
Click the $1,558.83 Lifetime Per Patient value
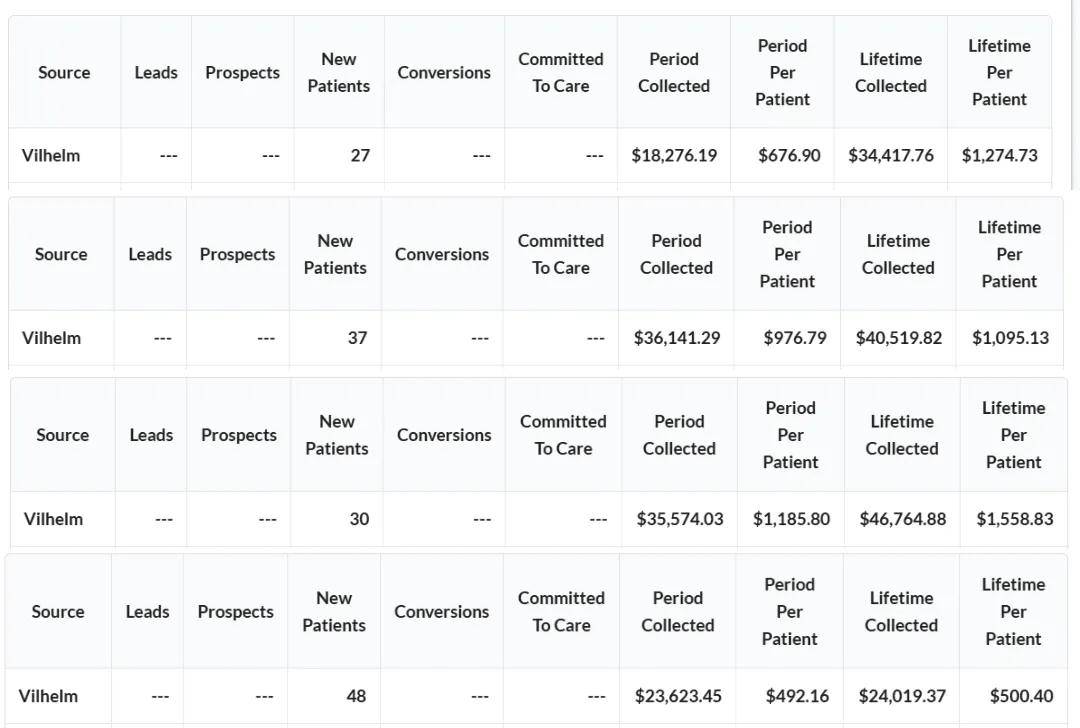[1014, 519]
